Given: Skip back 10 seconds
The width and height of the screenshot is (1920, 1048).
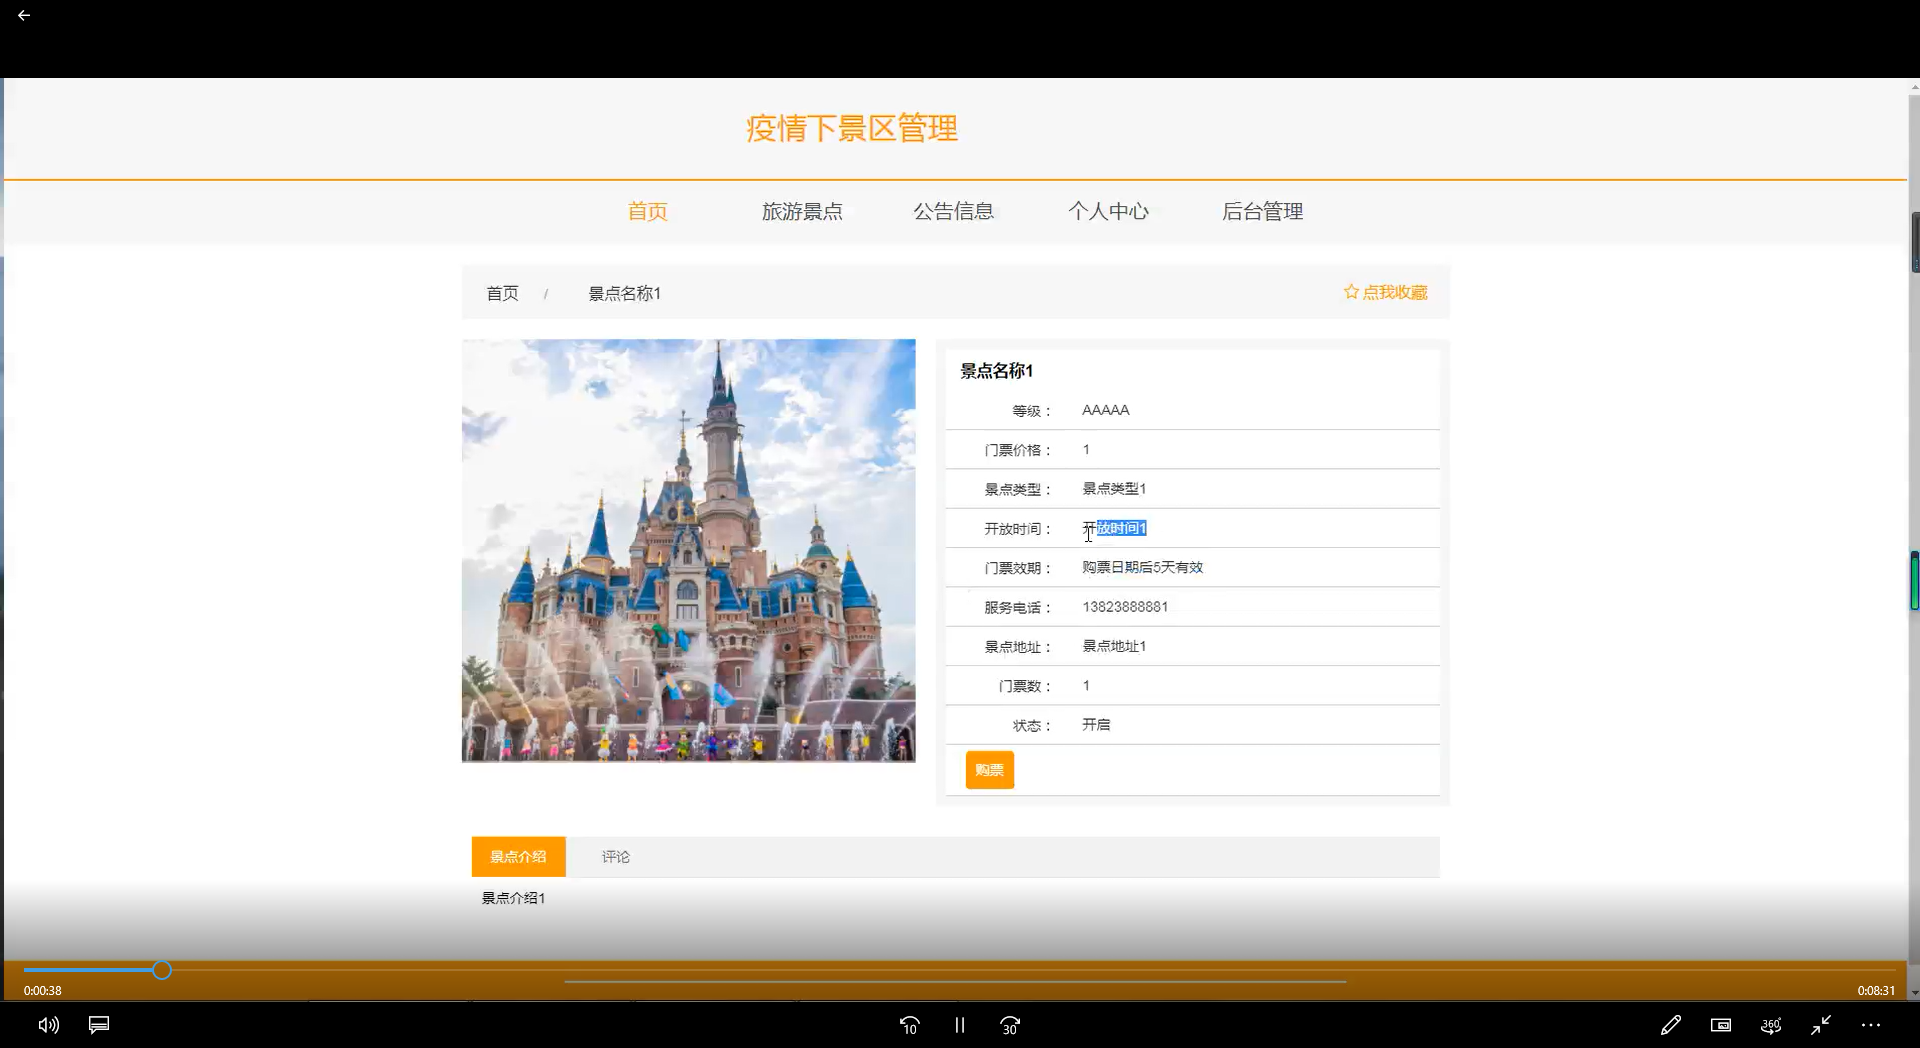Looking at the screenshot, I should click(909, 1025).
